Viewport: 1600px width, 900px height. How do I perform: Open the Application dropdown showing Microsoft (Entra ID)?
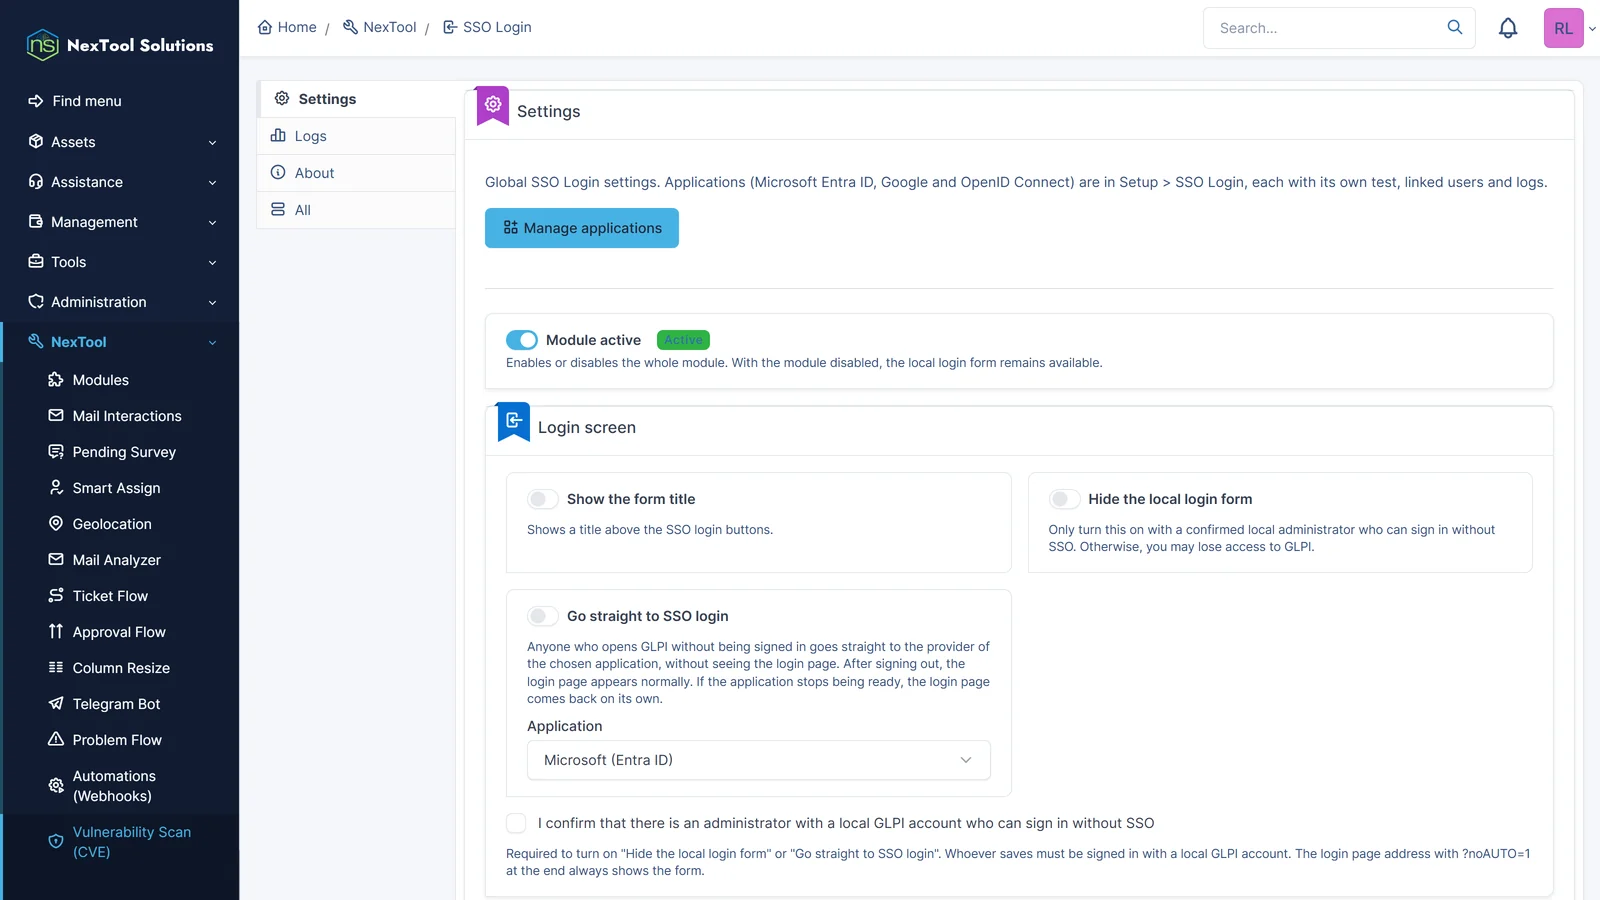click(x=758, y=760)
